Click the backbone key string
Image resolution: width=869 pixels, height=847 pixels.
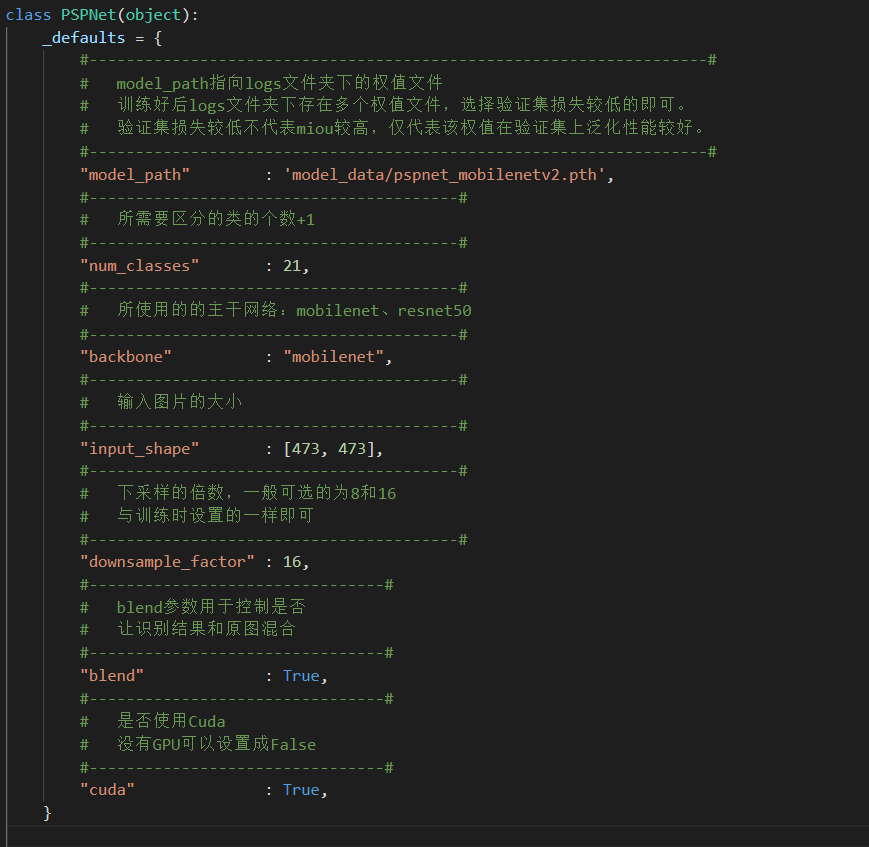coord(125,356)
